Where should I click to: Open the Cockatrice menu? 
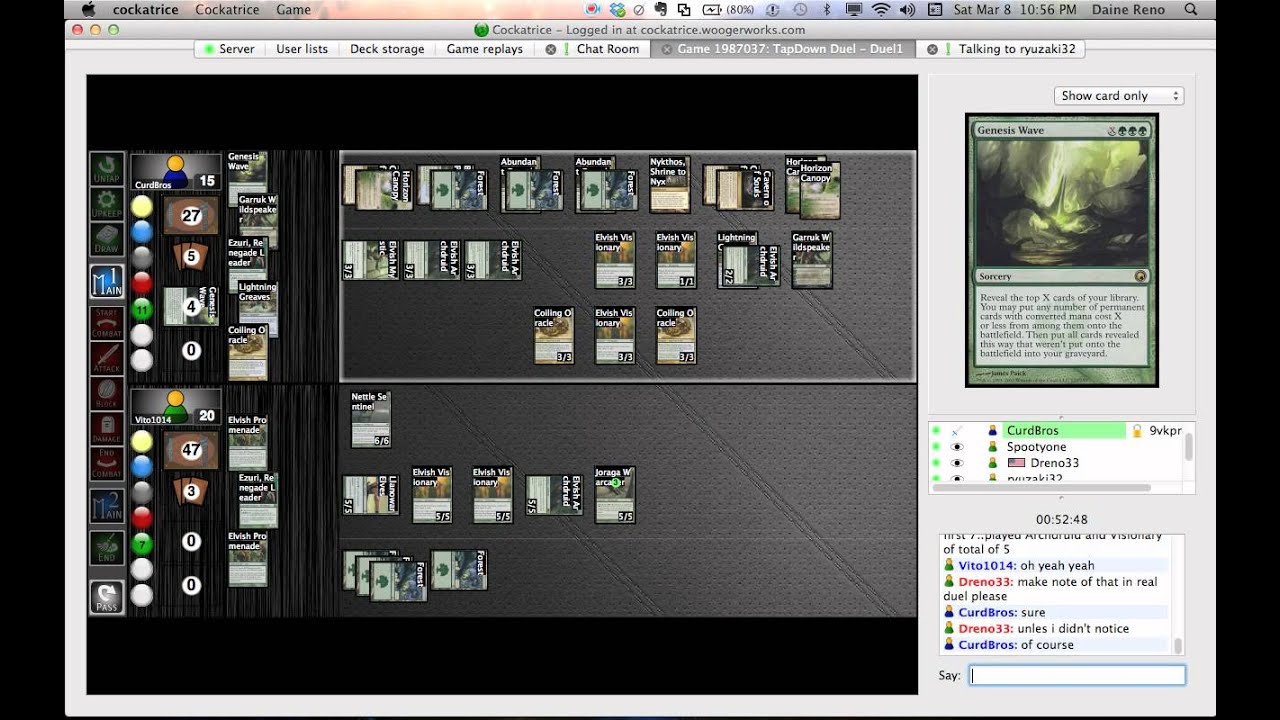click(227, 10)
